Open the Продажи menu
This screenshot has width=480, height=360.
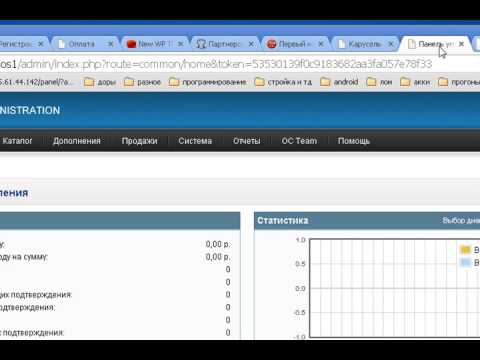pos(139,141)
